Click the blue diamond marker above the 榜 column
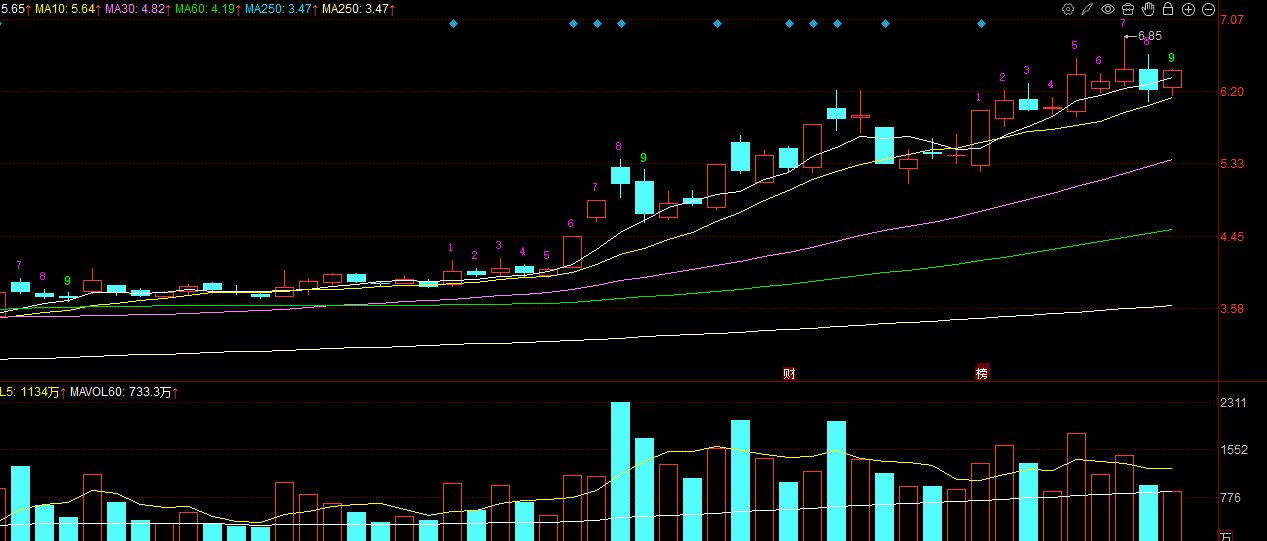This screenshot has width=1267, height=541. (981, 23)
